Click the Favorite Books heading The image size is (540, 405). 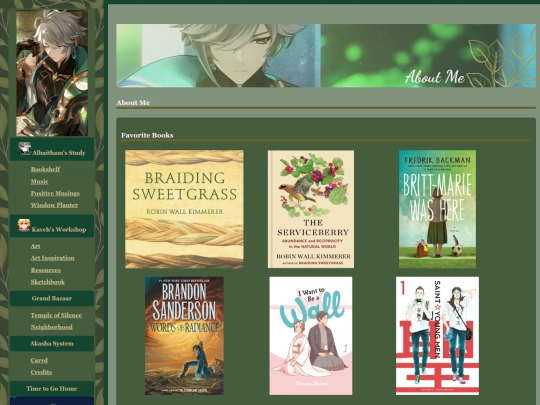pyautogui.click(x=147, y=135)
